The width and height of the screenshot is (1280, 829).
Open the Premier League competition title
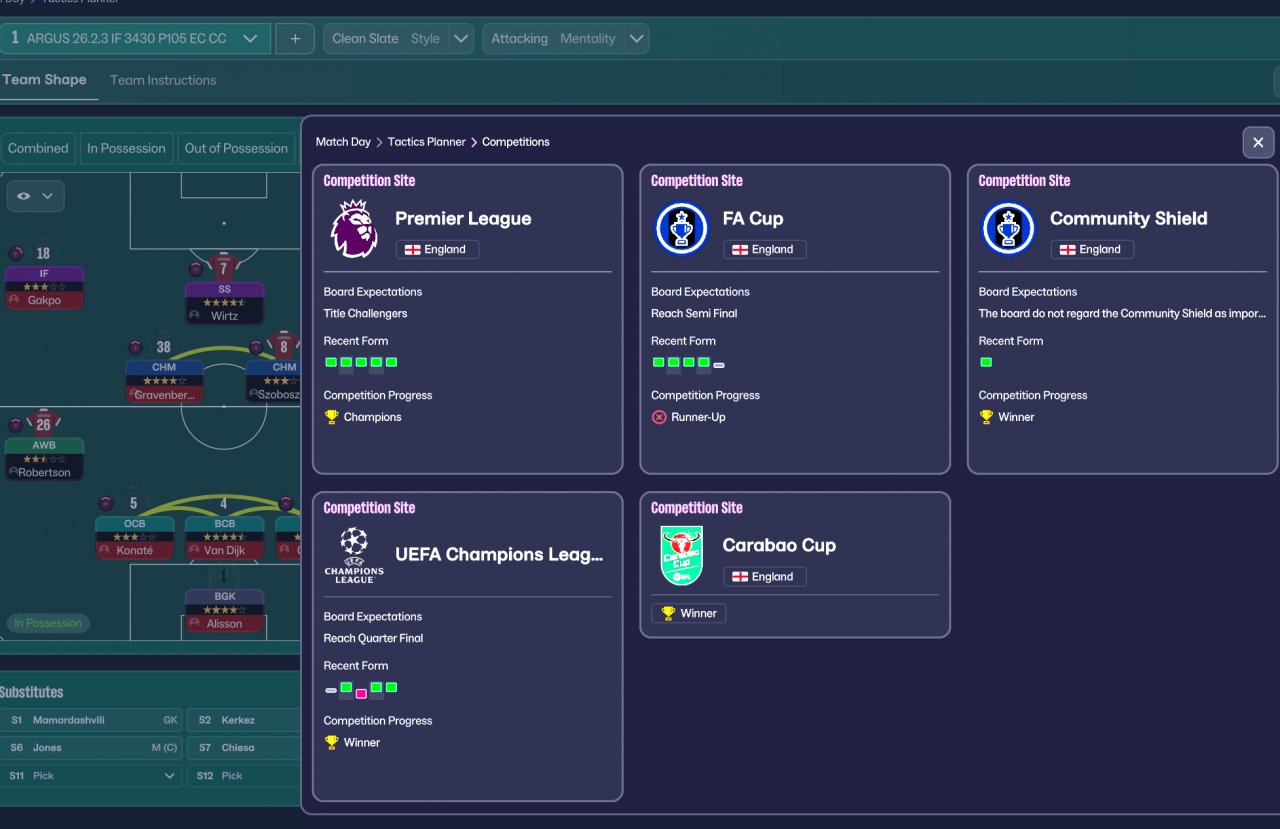tap(463, 219)
